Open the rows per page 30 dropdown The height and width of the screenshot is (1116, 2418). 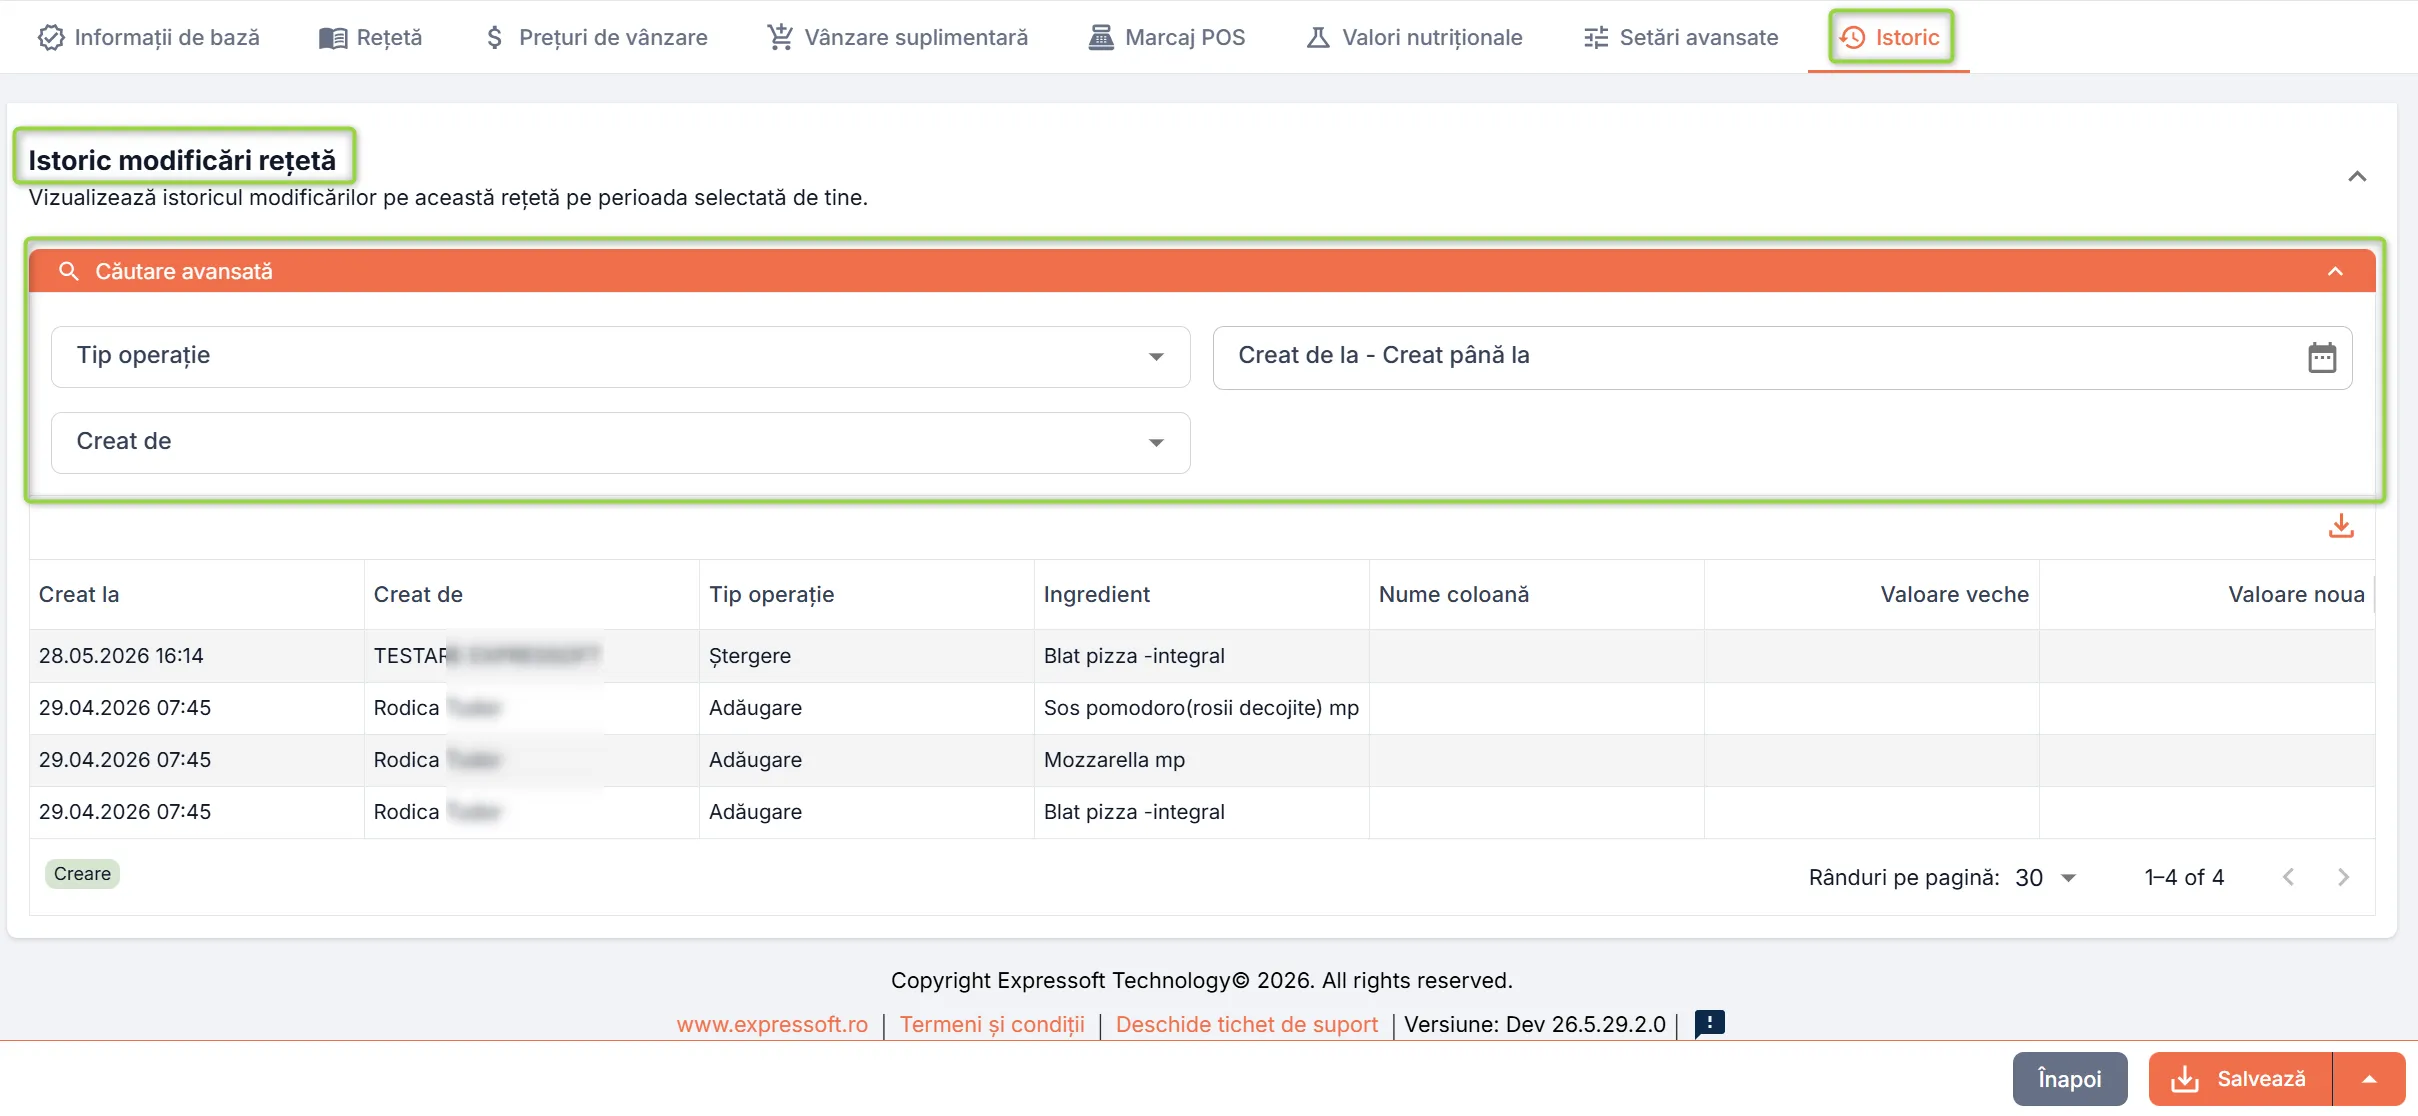2046,878
